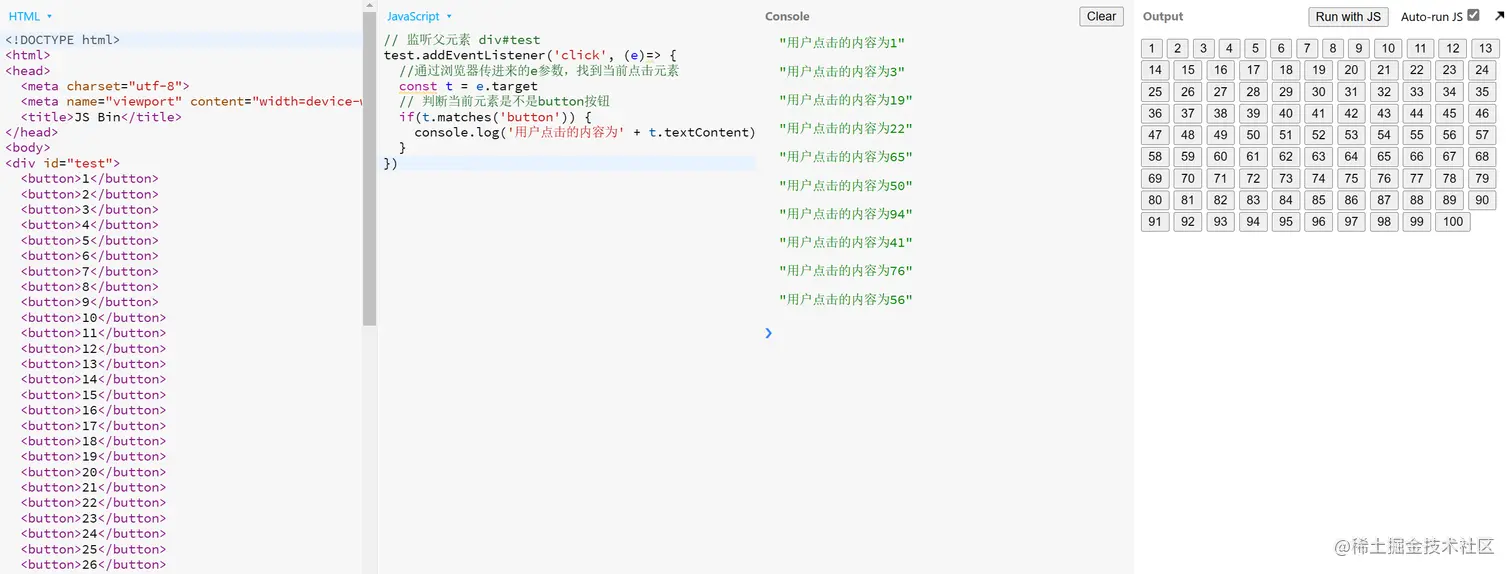Clear the console output
This screenshot has width=1512, height=574.
[x=1101, y=16]
